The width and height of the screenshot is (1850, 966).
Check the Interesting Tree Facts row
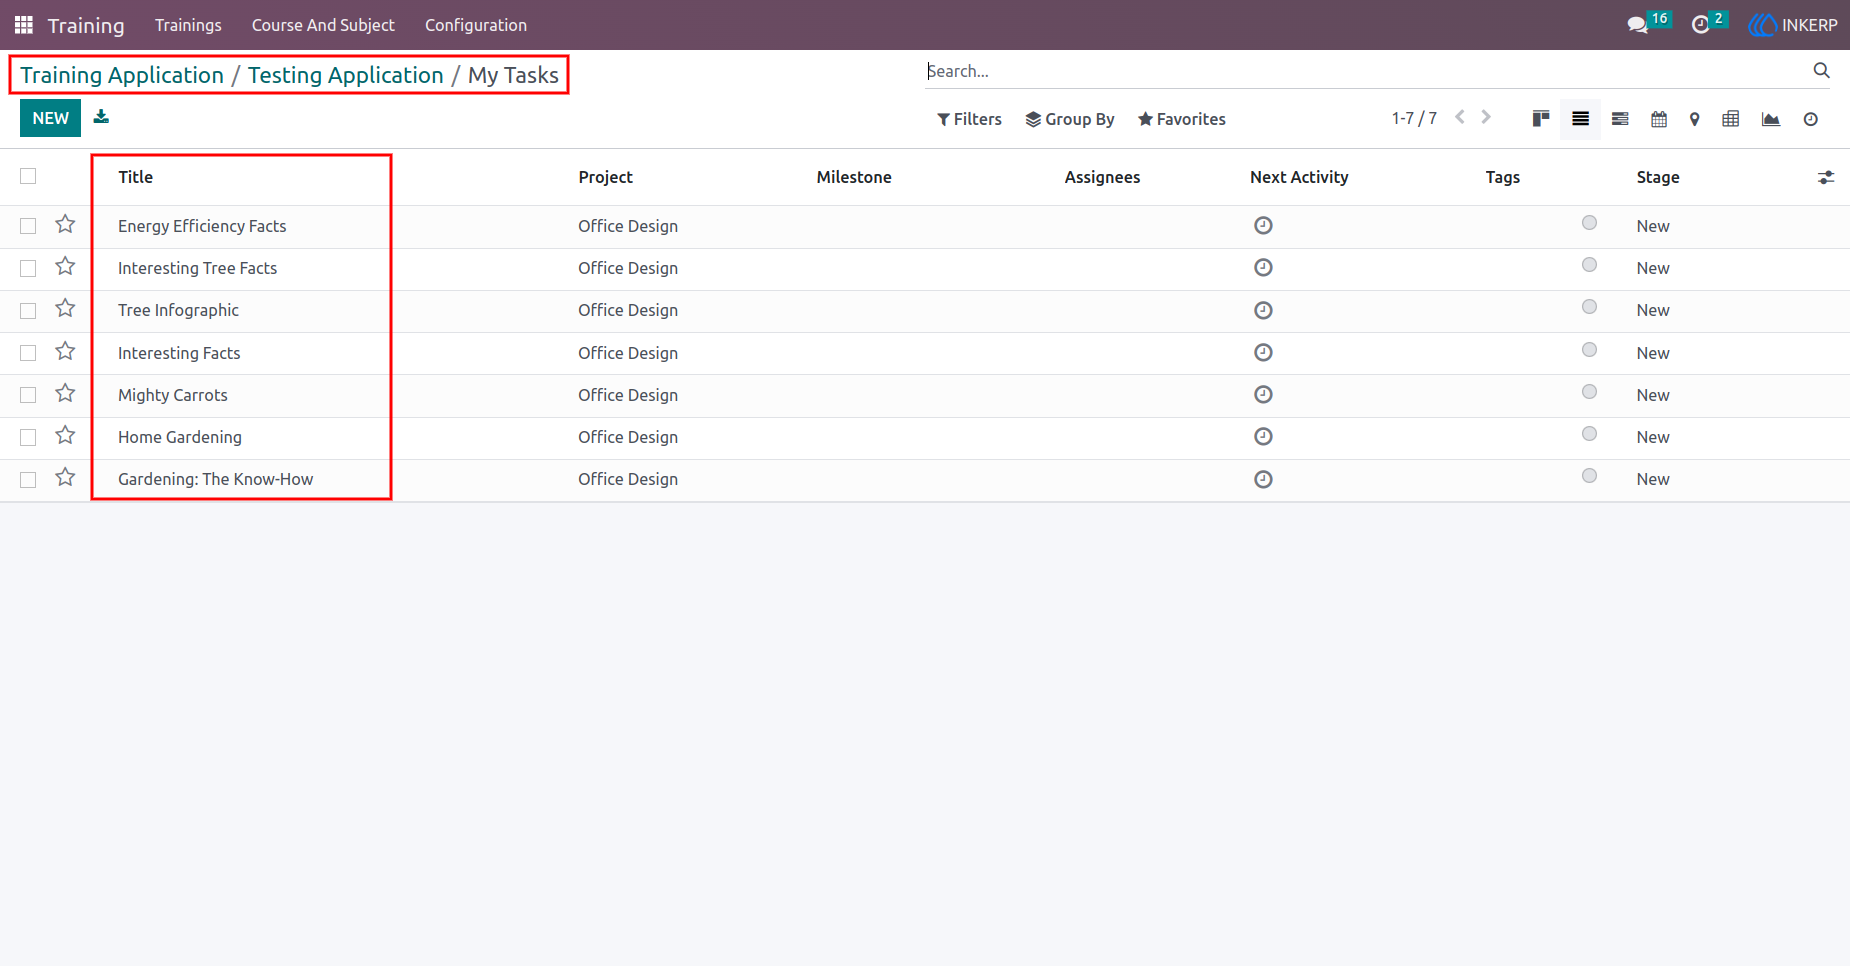28,268
